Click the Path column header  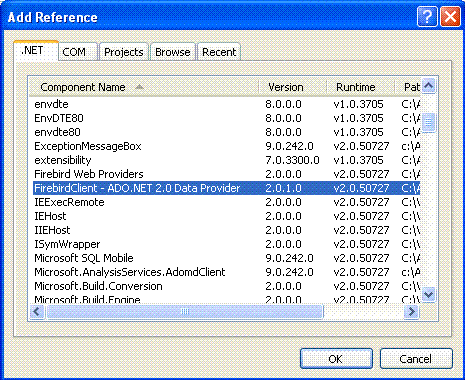click(x=408, y=87)
